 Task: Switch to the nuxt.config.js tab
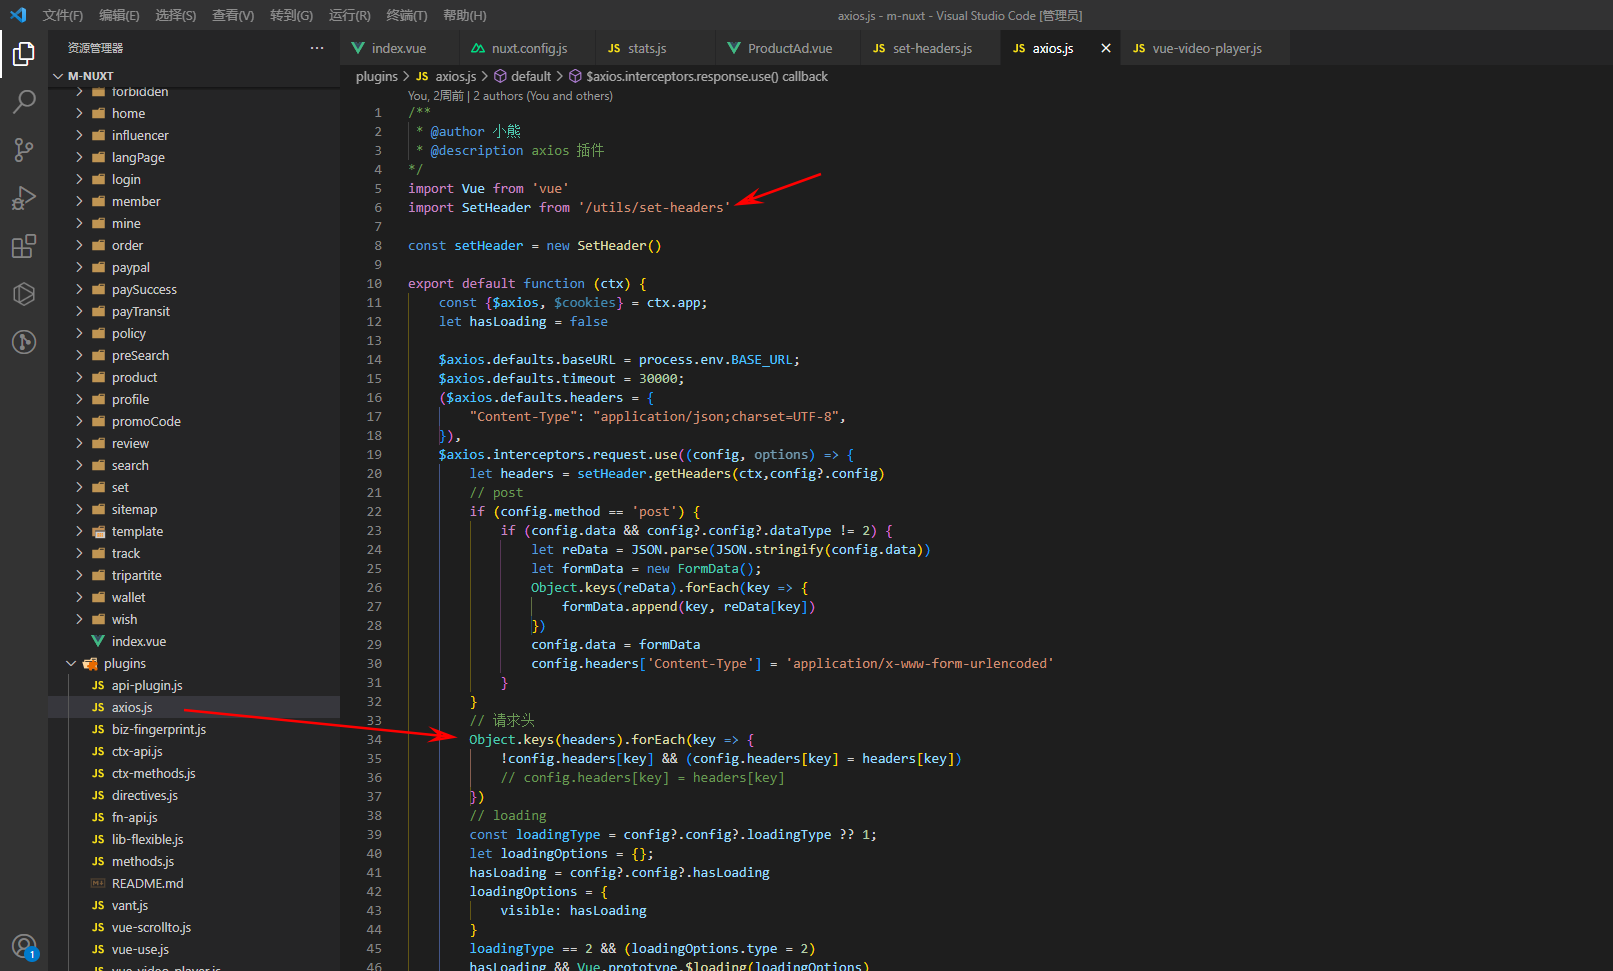click(529, 48)
